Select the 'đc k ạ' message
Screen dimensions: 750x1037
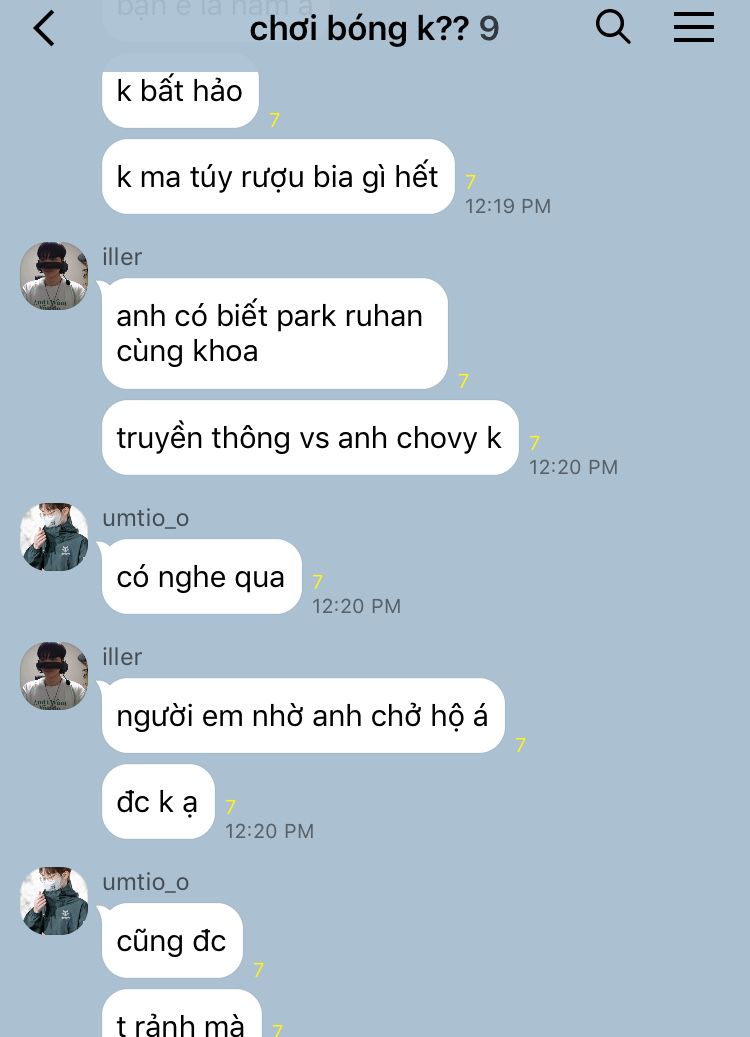[158, 802]
